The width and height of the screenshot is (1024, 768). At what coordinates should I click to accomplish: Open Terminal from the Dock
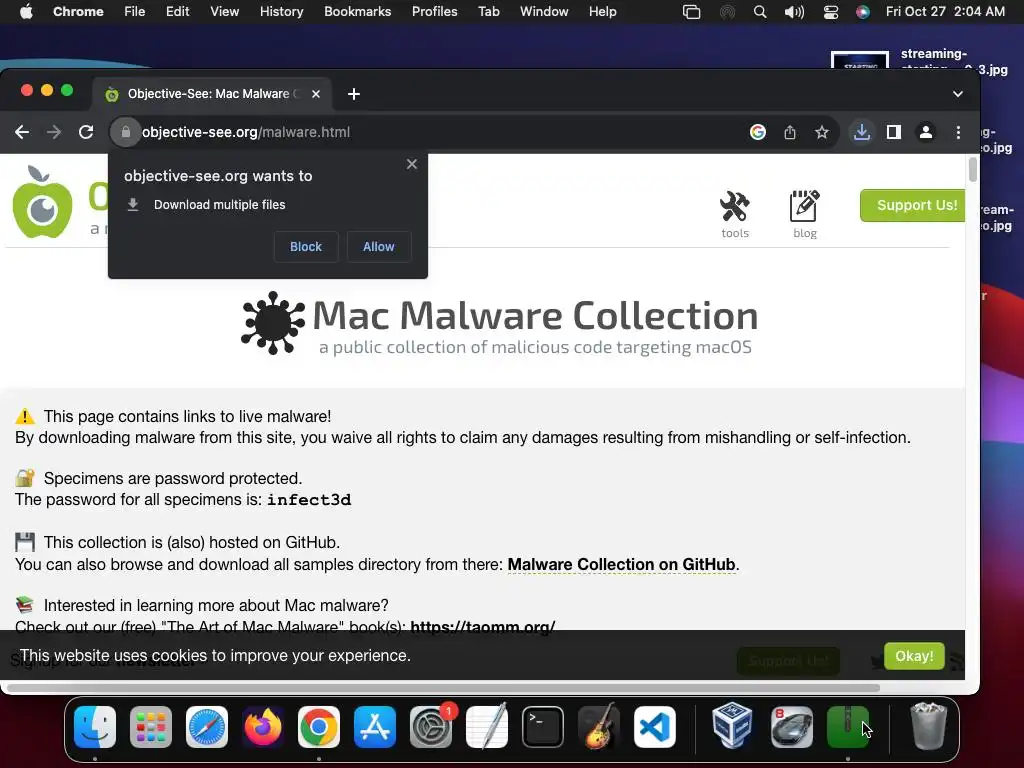(543, 727)
